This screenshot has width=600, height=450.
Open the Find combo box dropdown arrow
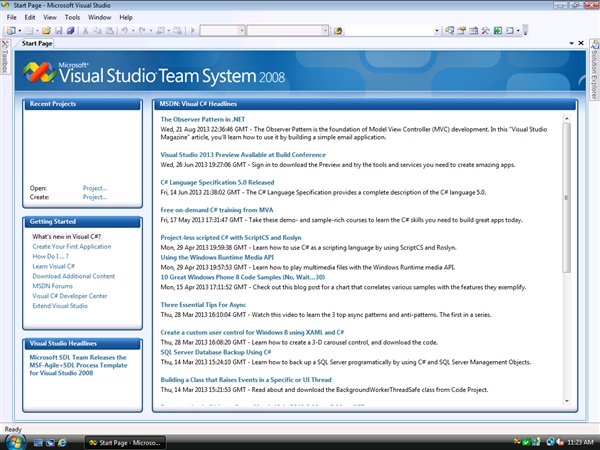tap(437, 31)
